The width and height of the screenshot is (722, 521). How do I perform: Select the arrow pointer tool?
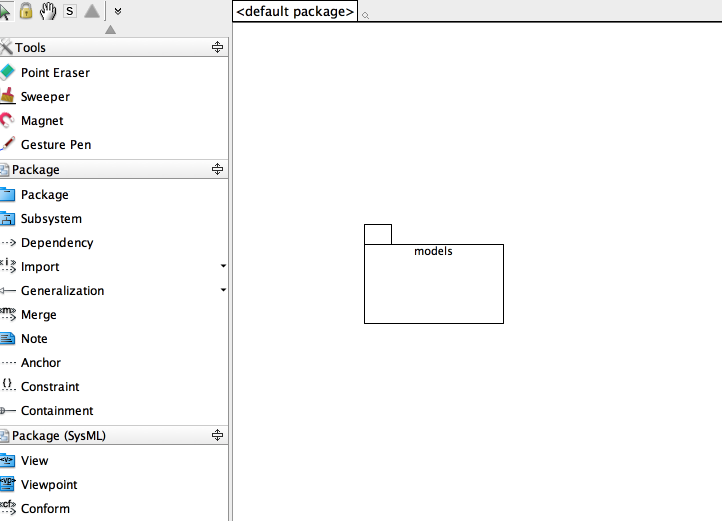click(x=5, y=11)
